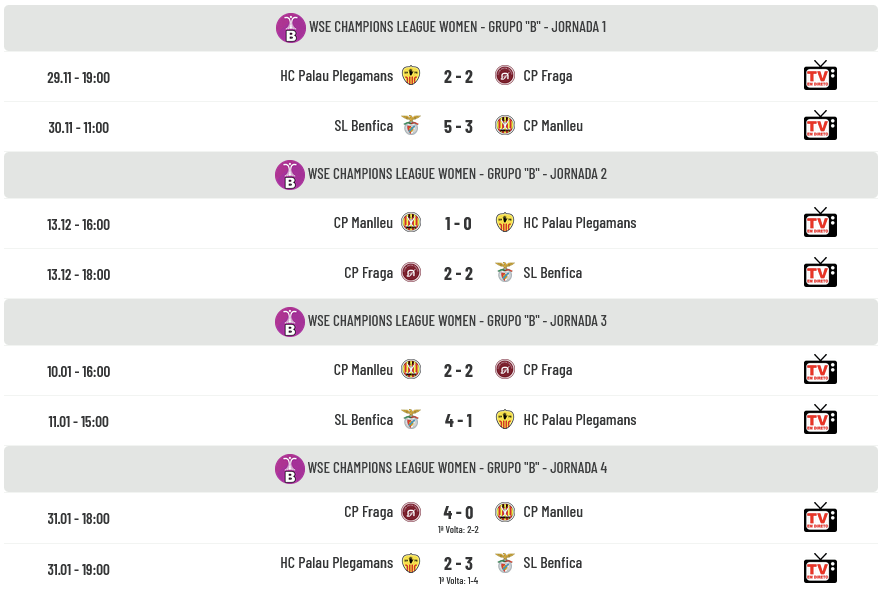Click the Group B logo beside Jornada 4

point(290,469)
